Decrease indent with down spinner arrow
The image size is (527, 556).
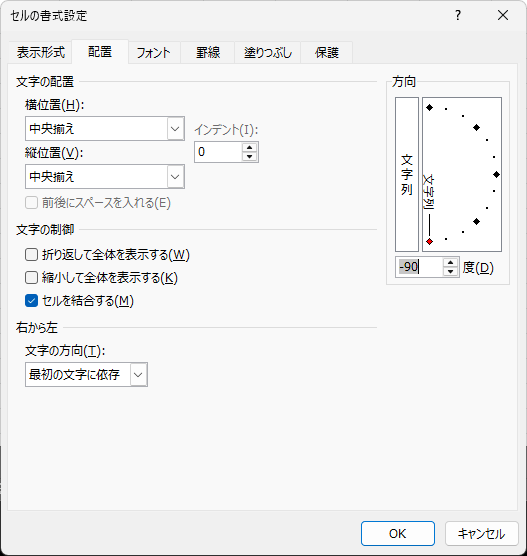click(250, 156)
